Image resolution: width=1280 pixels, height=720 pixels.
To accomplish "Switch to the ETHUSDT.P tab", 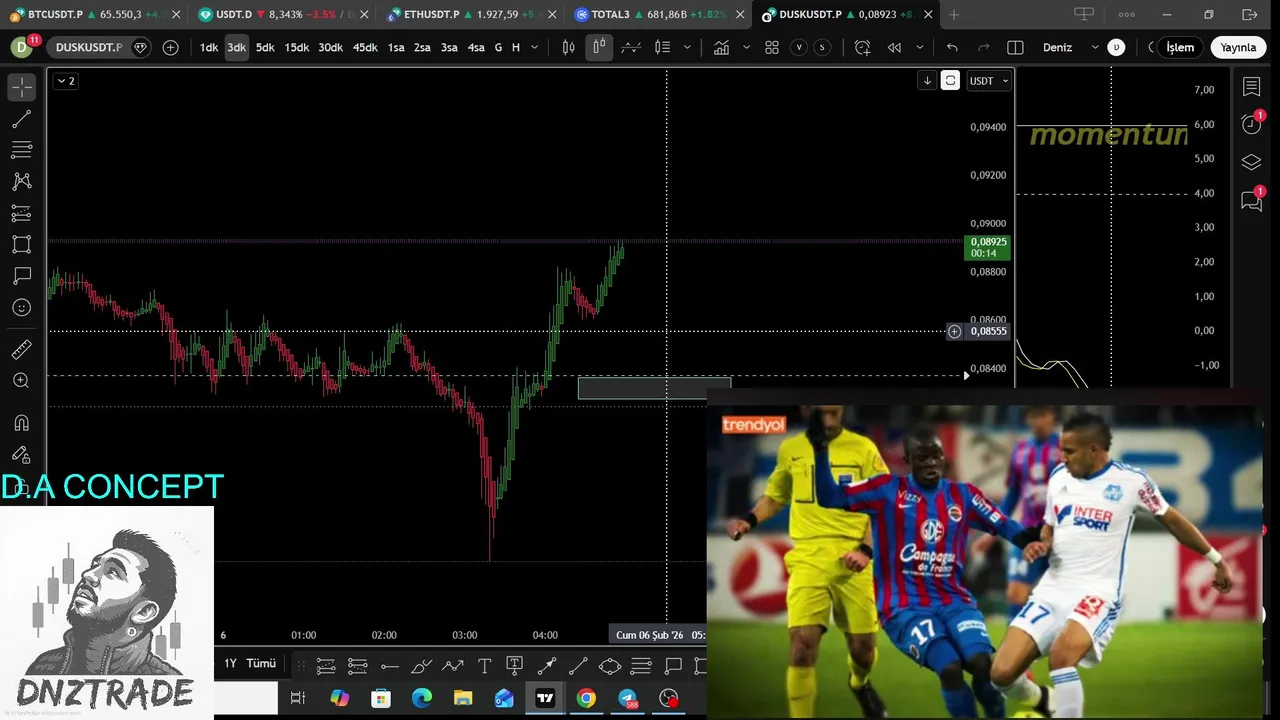I will click(x=470, y=14).
